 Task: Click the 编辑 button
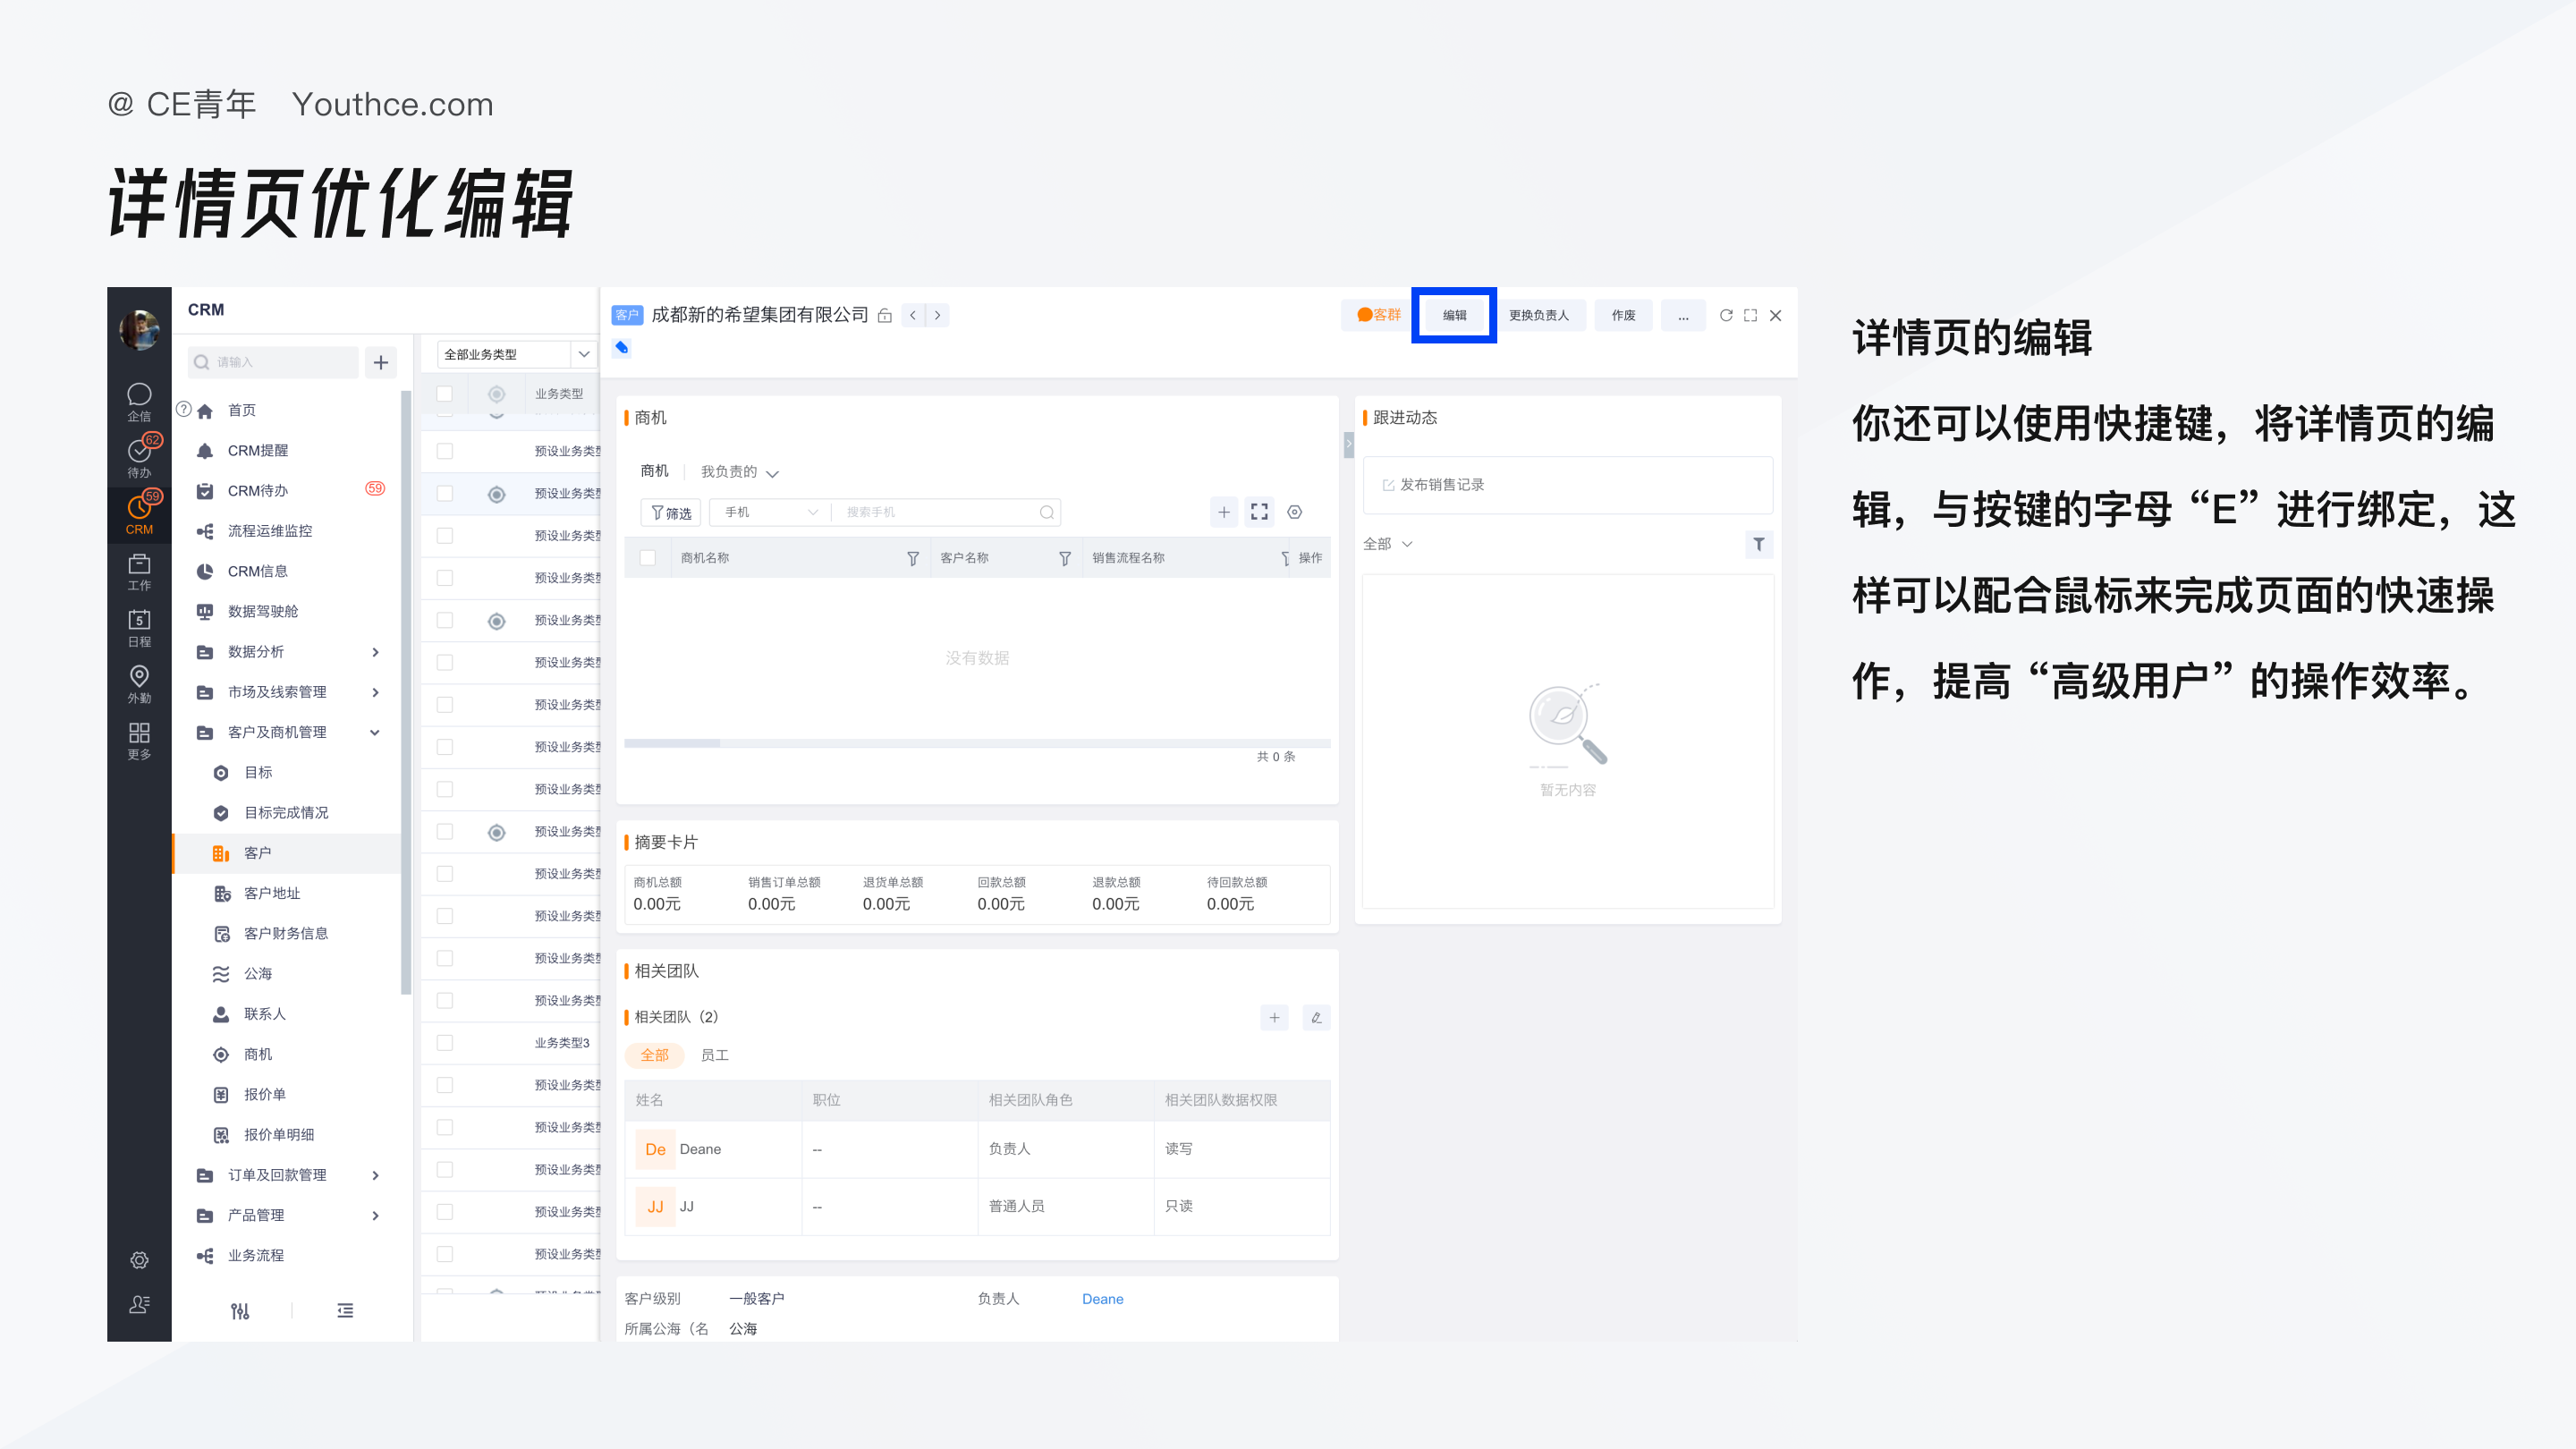pyautogui.click(x=1454, y=315)
